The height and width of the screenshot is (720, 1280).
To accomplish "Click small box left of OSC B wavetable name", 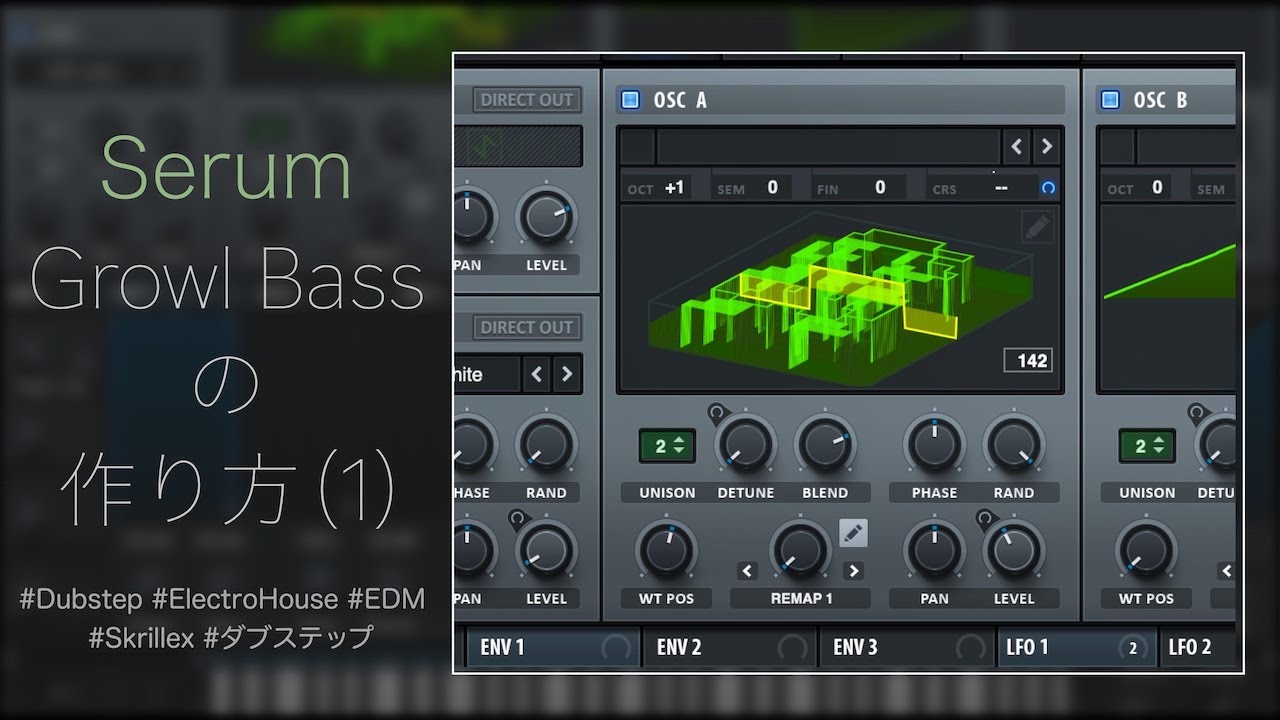I will tap(1117, 147).
